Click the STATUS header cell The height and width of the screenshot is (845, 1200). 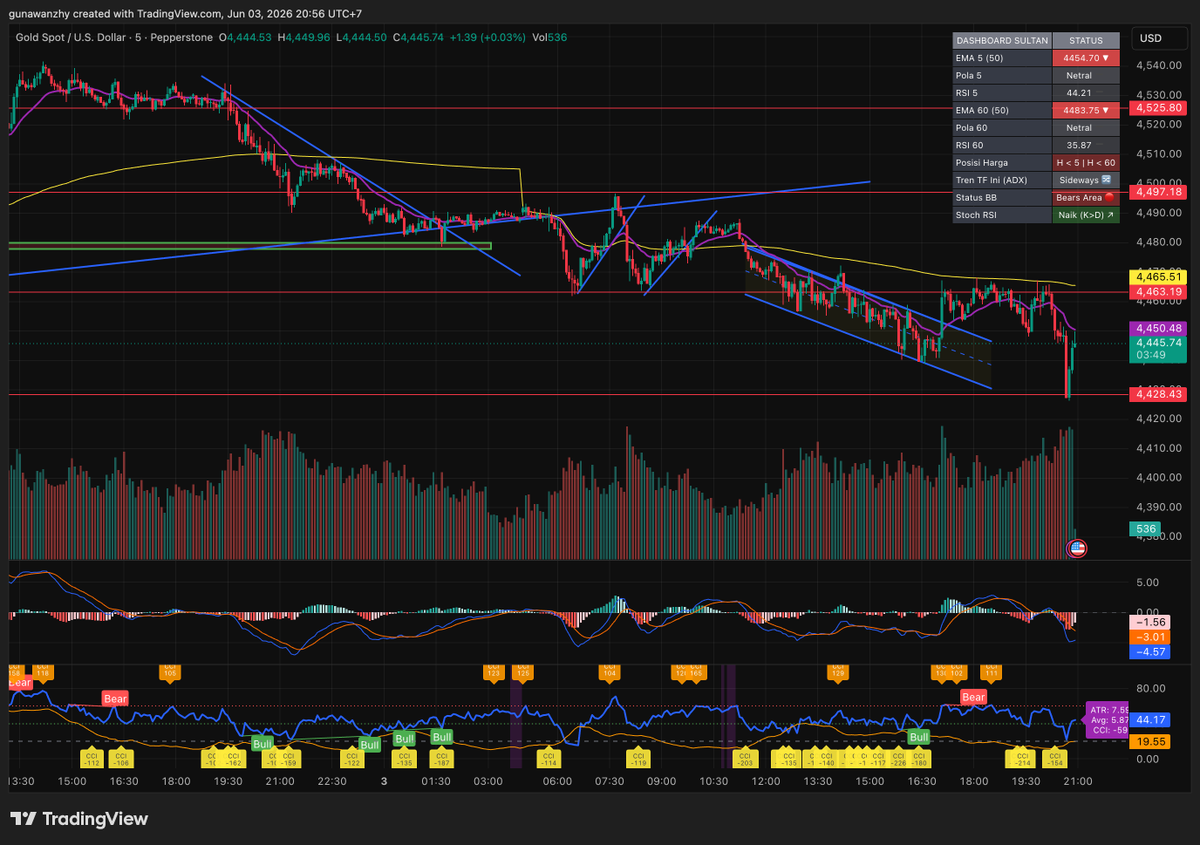coord(1086,41)
